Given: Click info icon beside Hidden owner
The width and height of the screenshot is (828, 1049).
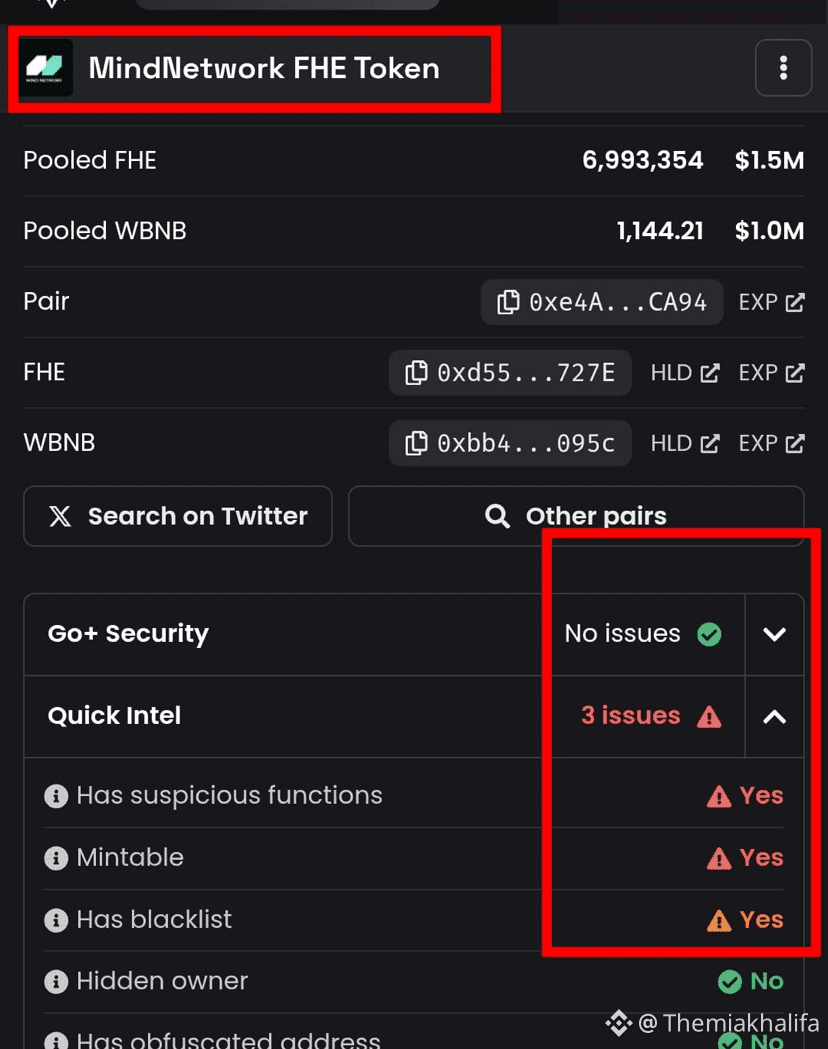Looking at the screenshot, I should click(56, 982).
